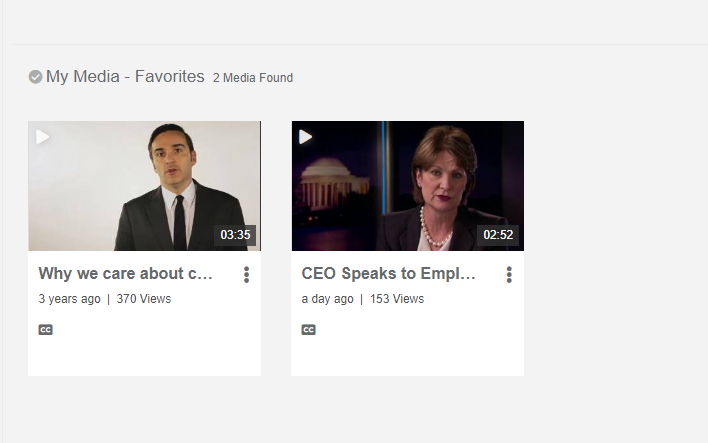
Task: Click the "3 years ago" date text
Action: [69, 299]
